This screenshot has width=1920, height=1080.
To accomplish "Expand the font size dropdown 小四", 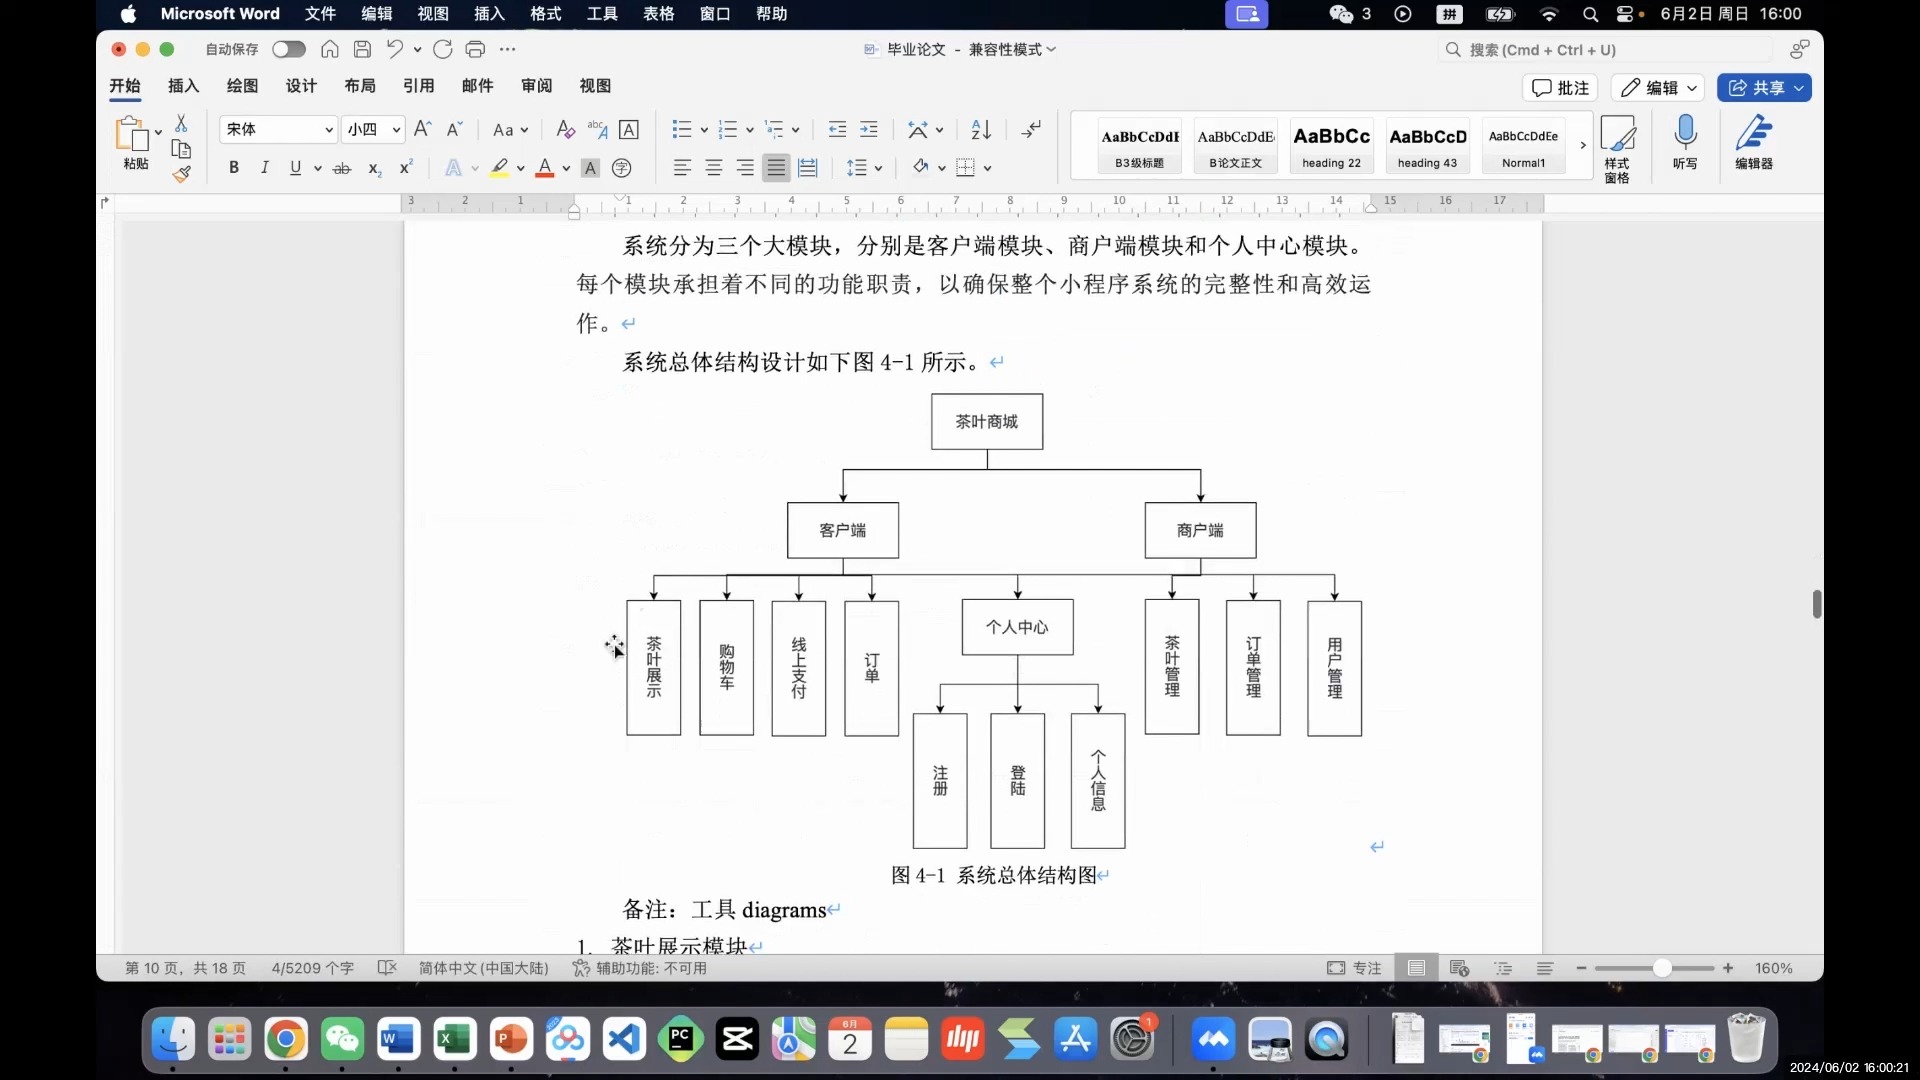I will 396,129.
